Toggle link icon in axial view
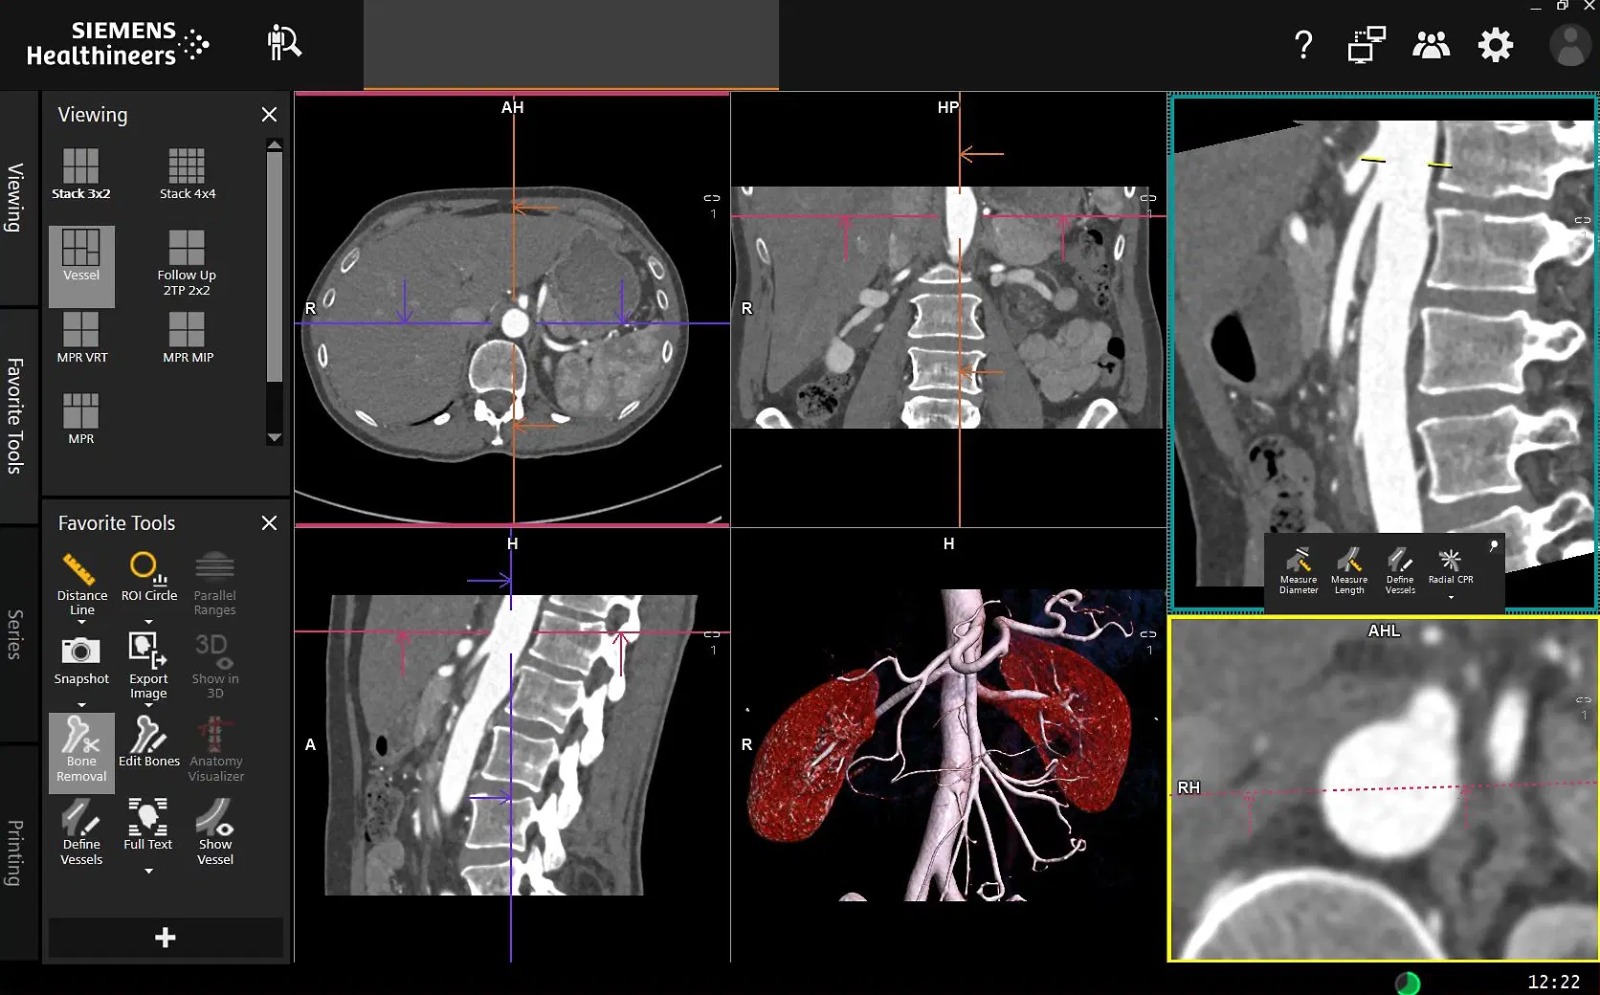 [711, 198]
